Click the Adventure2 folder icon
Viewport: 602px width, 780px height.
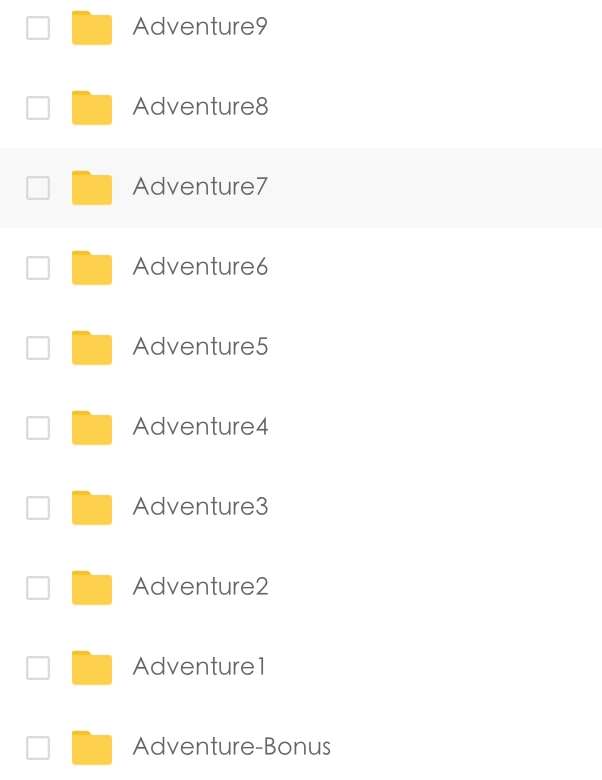[92, 588]
